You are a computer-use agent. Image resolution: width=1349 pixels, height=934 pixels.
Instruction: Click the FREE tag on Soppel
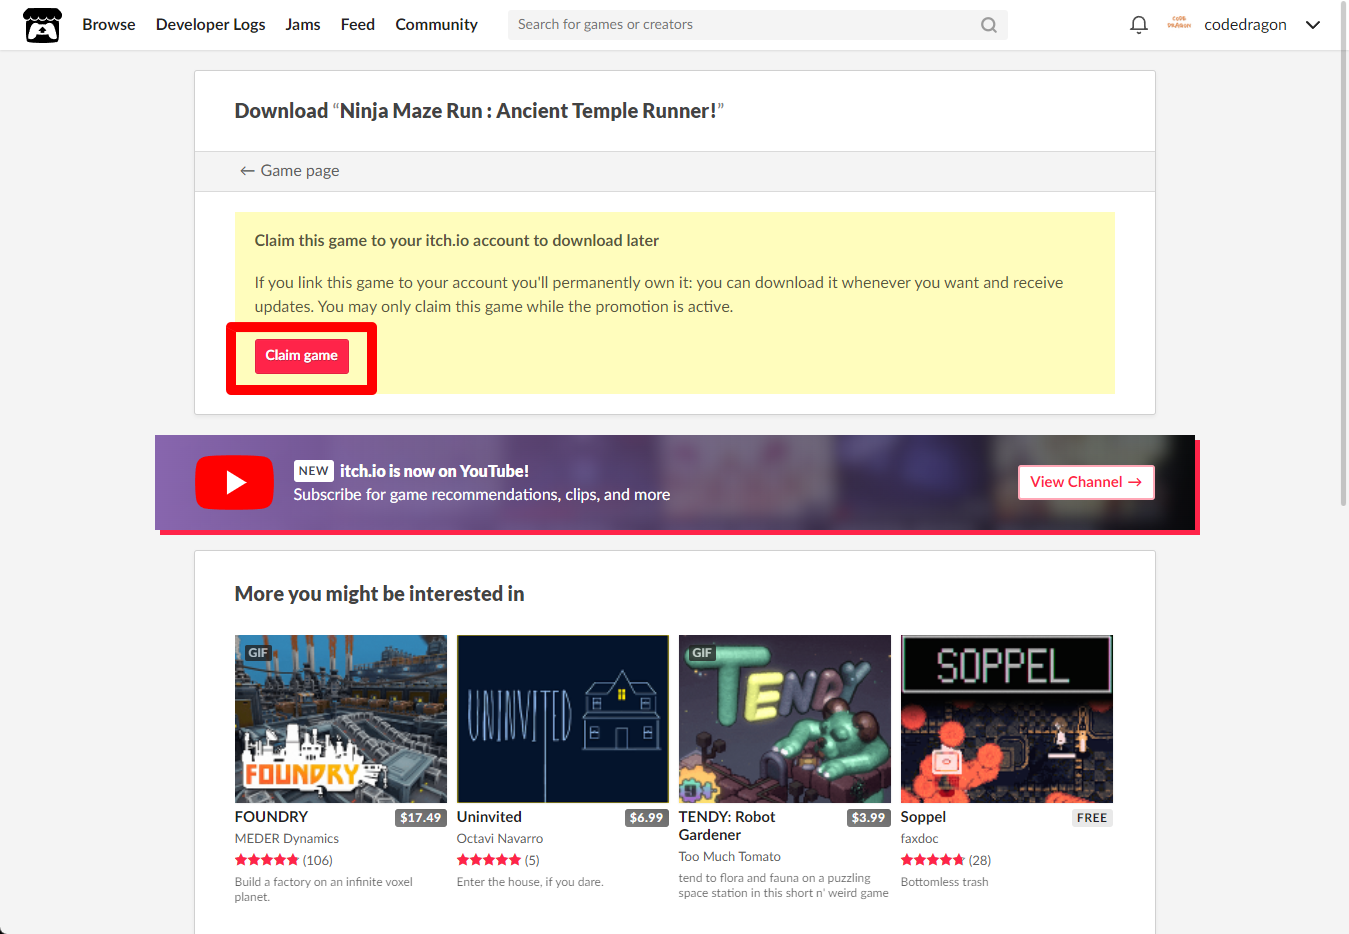pos(1092,818)
